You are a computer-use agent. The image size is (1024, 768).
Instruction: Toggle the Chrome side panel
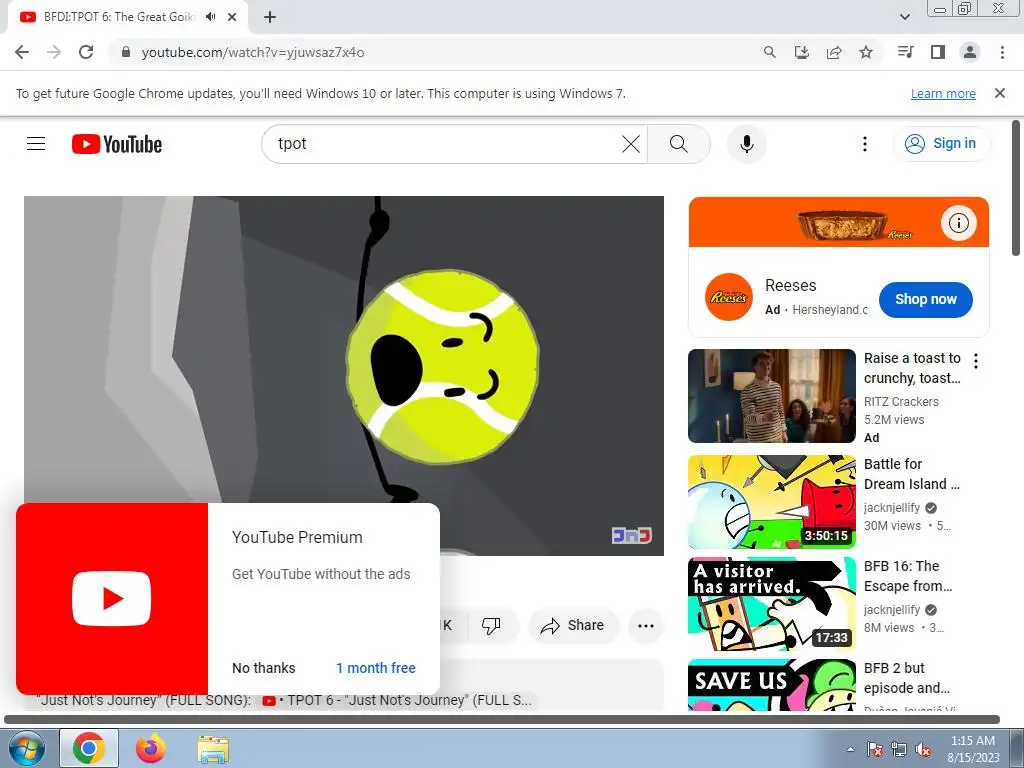(x=938, y=52)
